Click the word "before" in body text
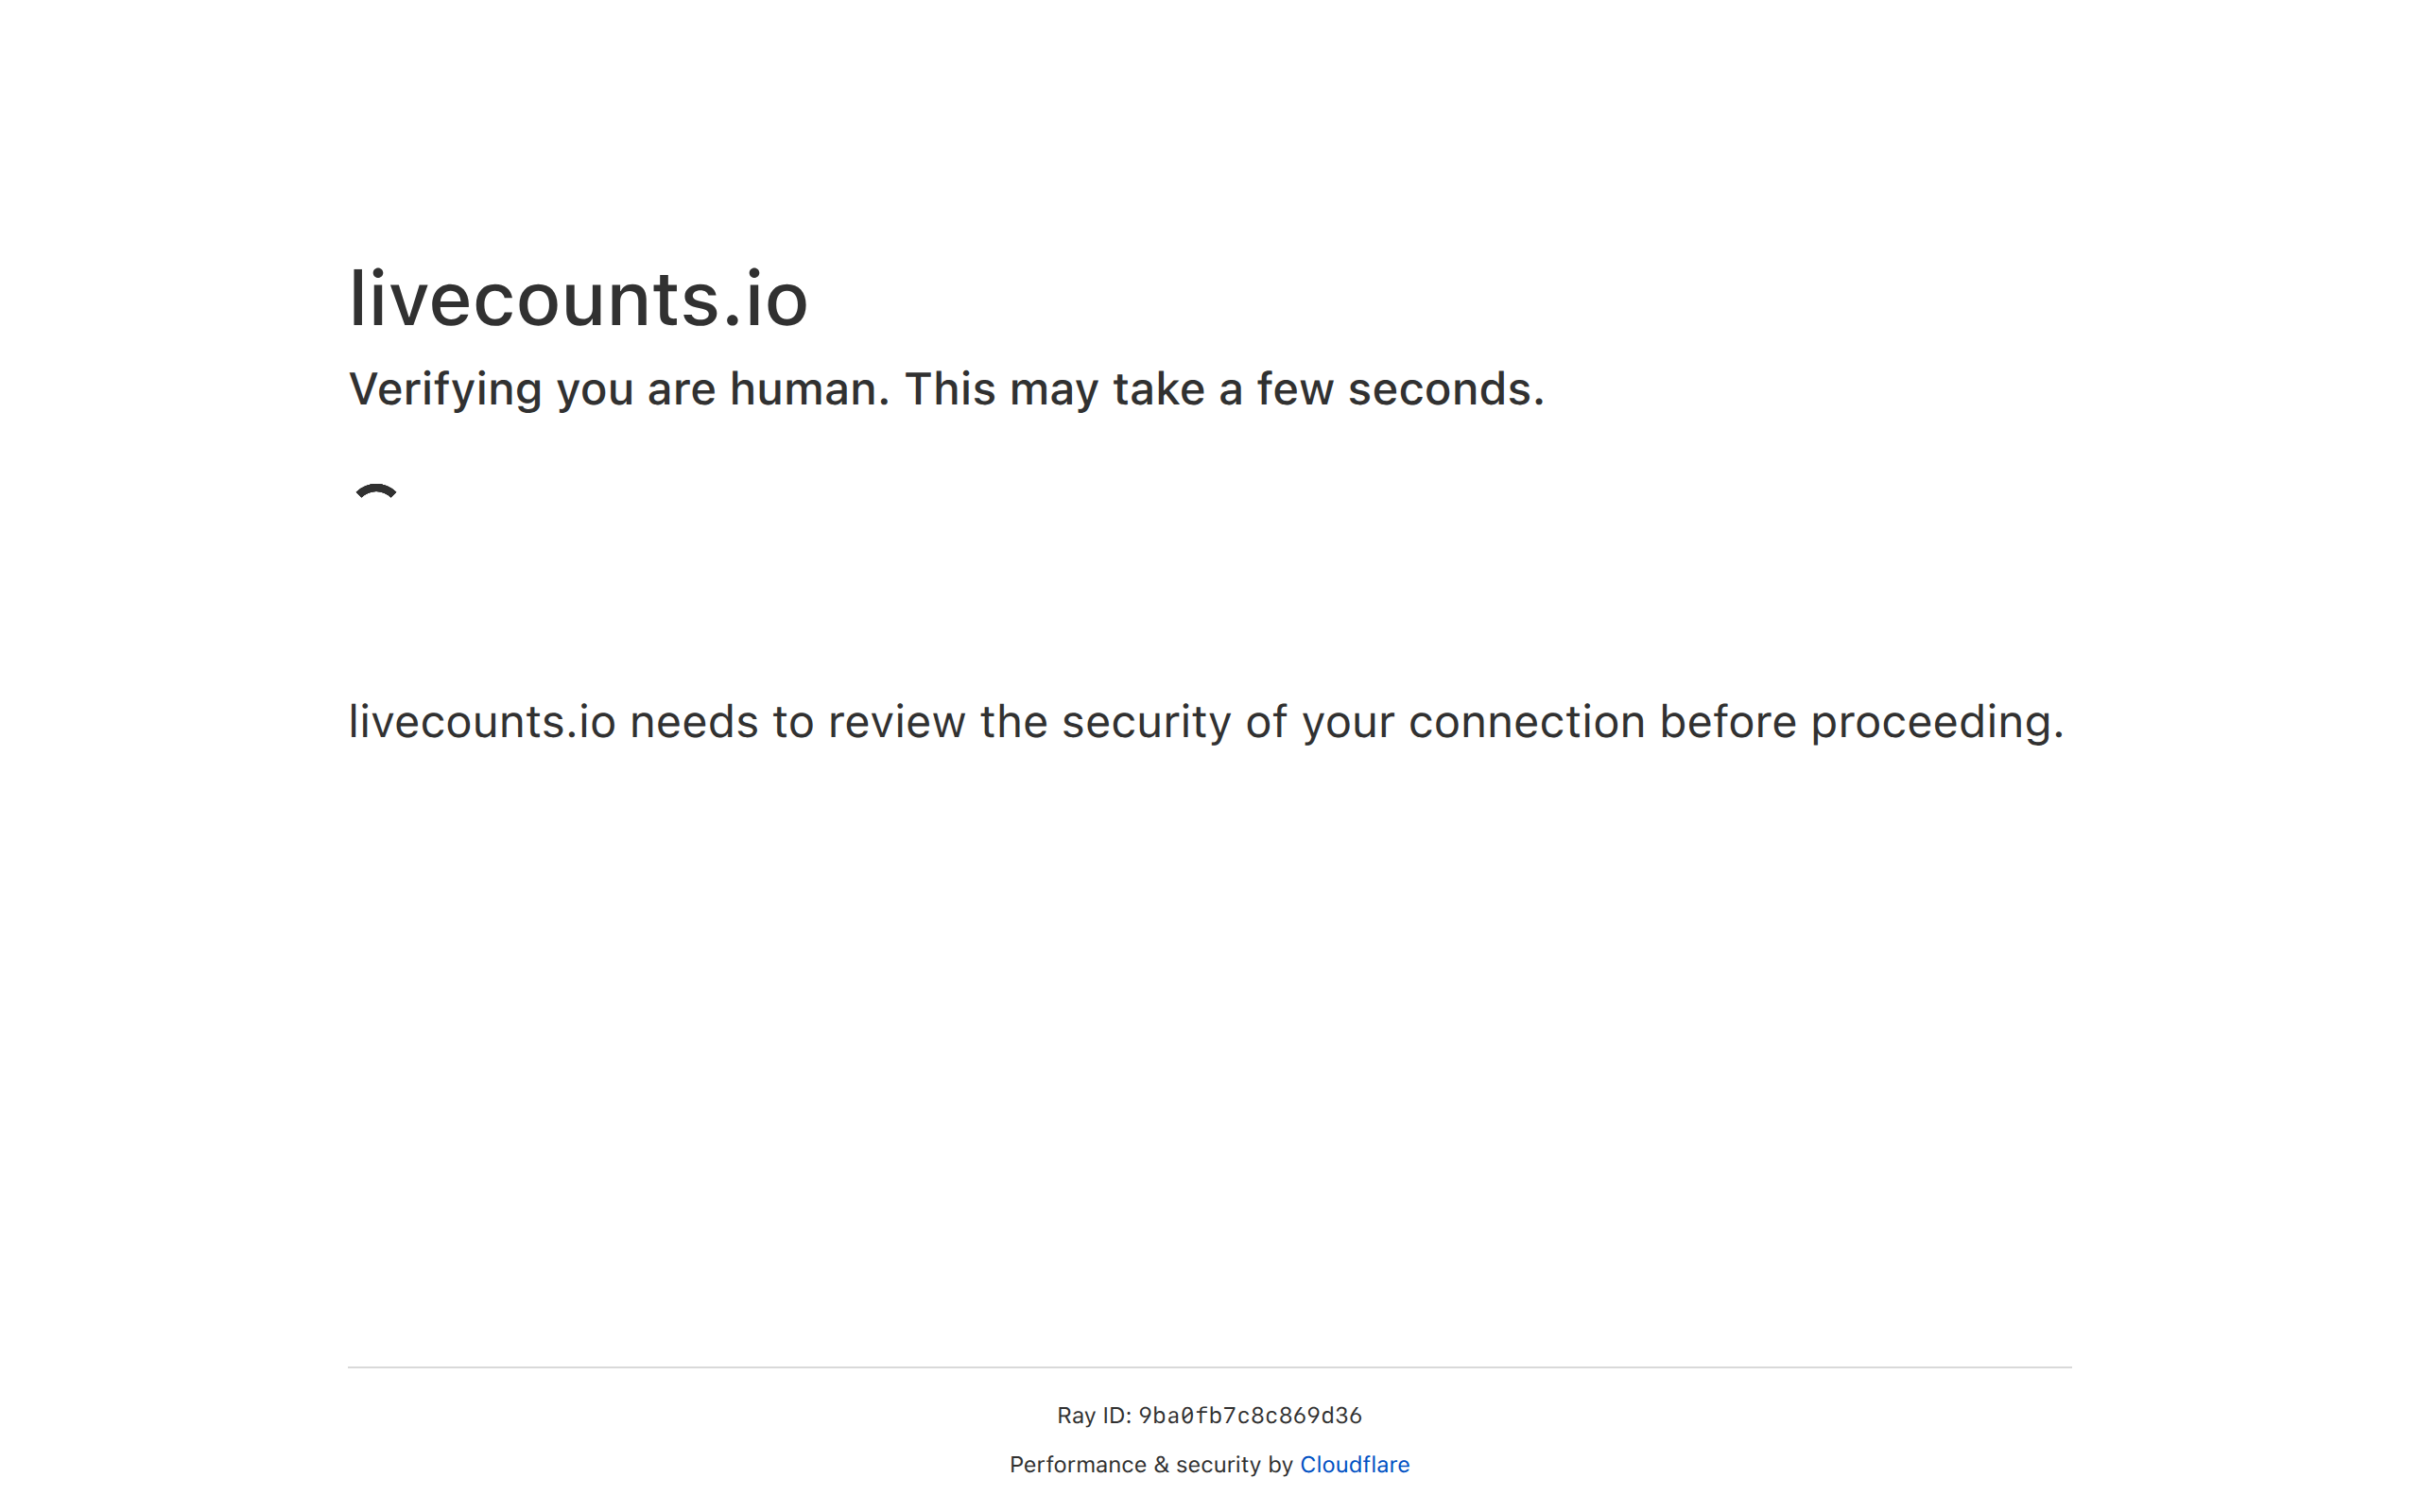The height and width of the screenshot is (1512, 2420). pyautogui.click(x=1727, y=722)
